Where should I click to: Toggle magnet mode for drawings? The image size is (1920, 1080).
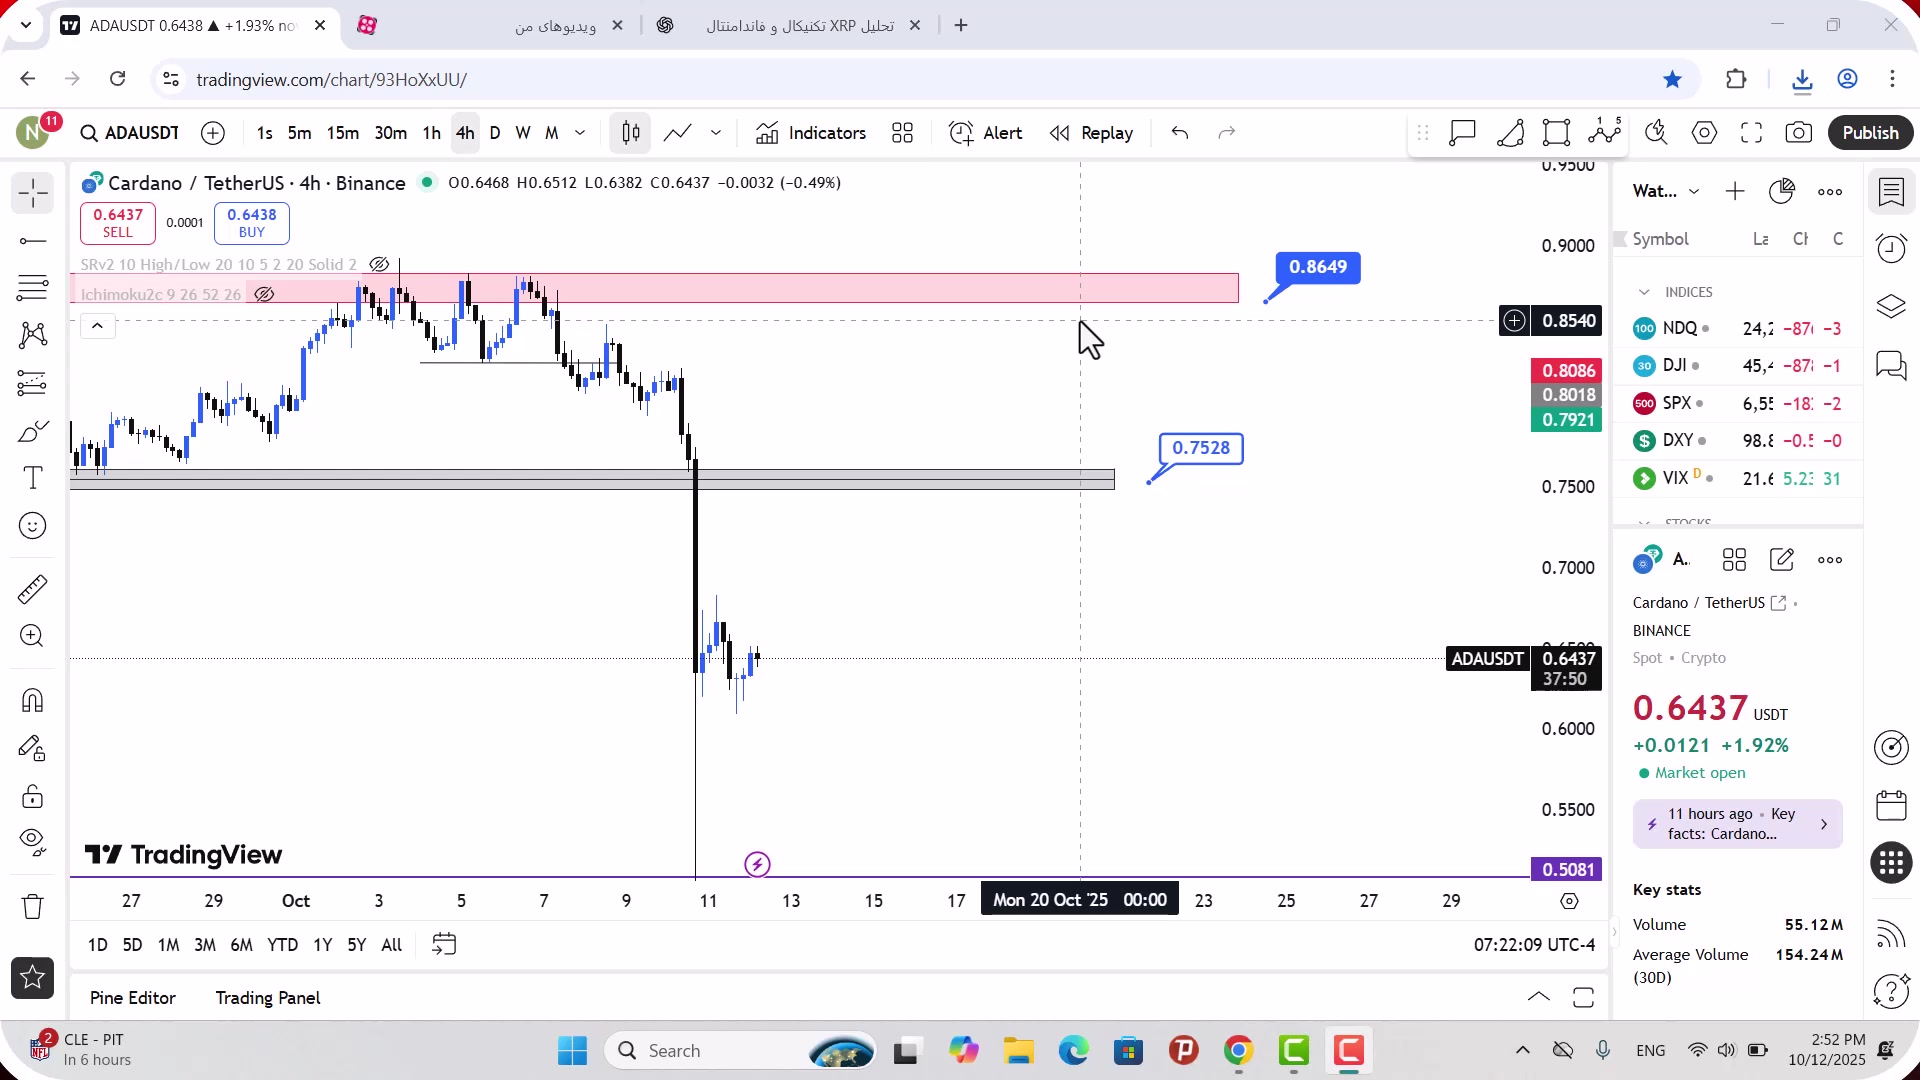point(32,700)
